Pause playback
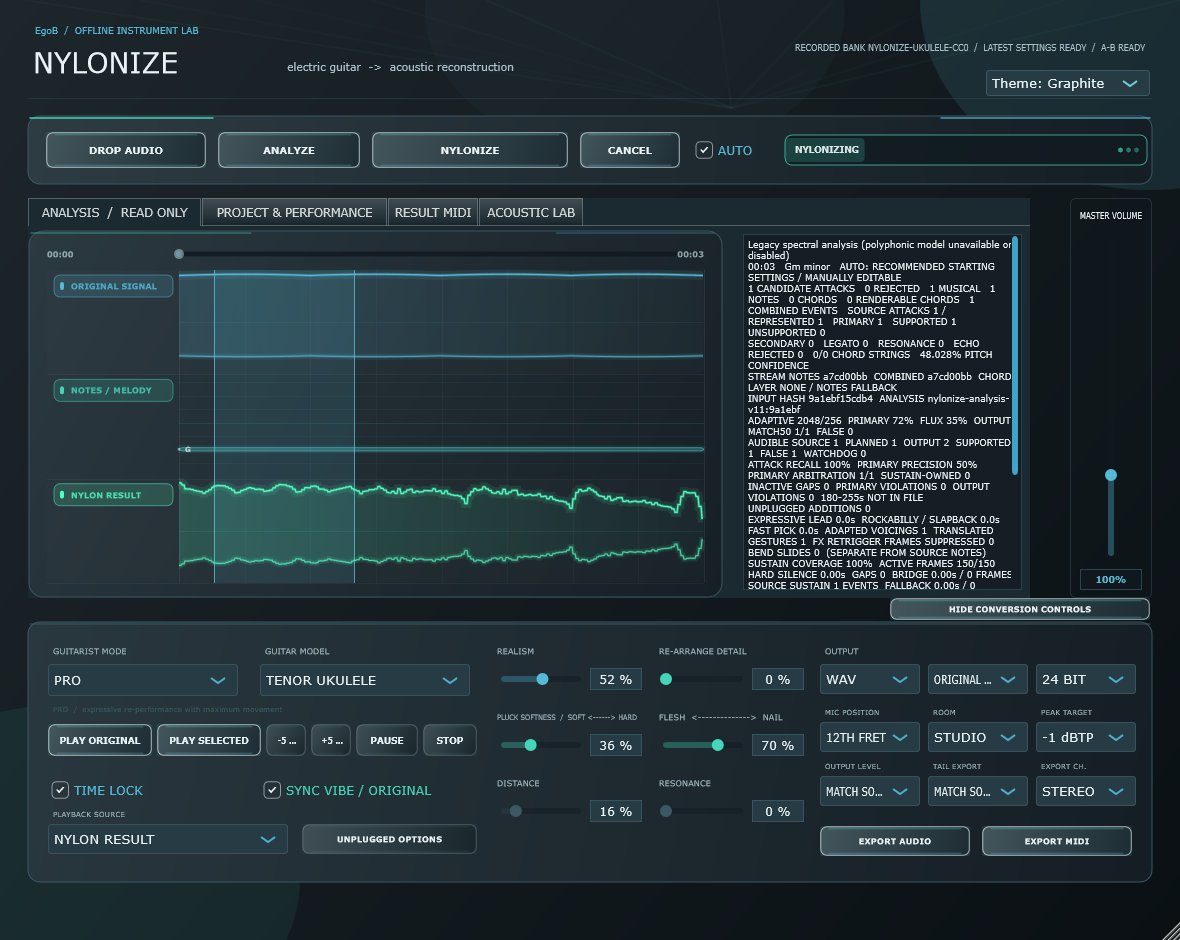Image resolution: width=1180 pixels, height=940 pixels. click(387, 740)
